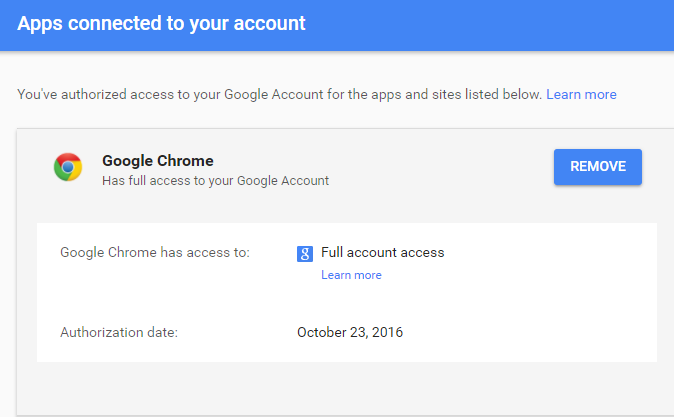Click the October 23, 2016 authorization date

(350, 332)
